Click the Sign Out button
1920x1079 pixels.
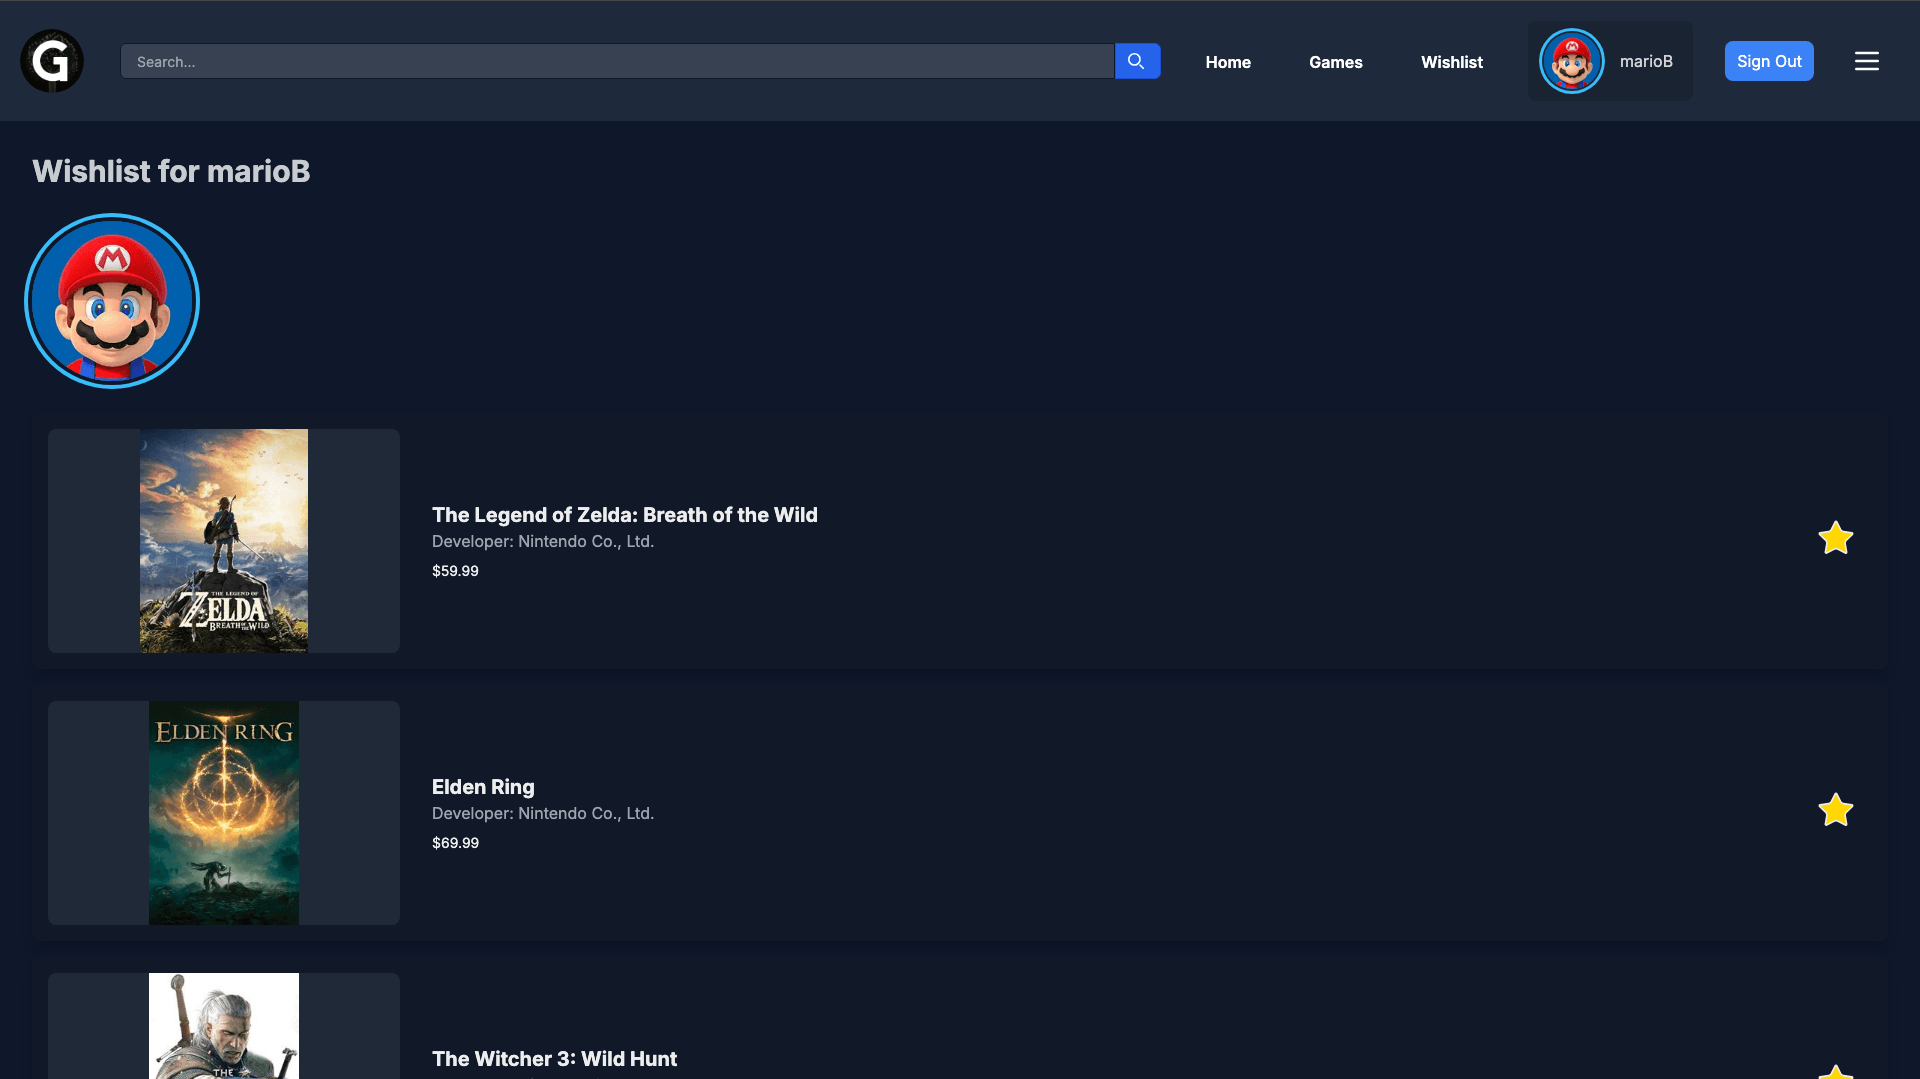point(1769,61)
